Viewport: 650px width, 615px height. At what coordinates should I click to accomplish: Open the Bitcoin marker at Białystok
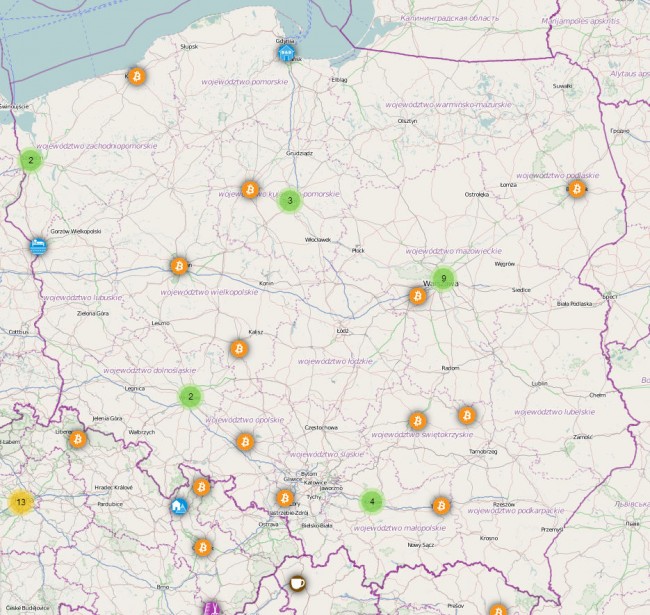click(x=577, y=189)
